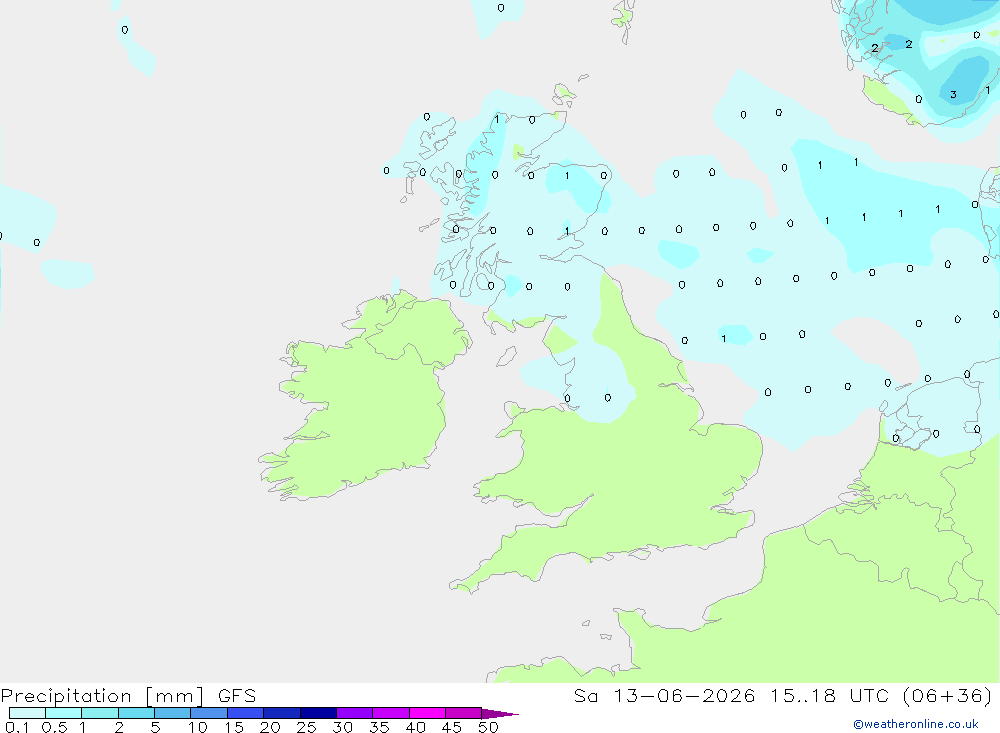Select the 15–20 mm legend swatch

(246, 713)
